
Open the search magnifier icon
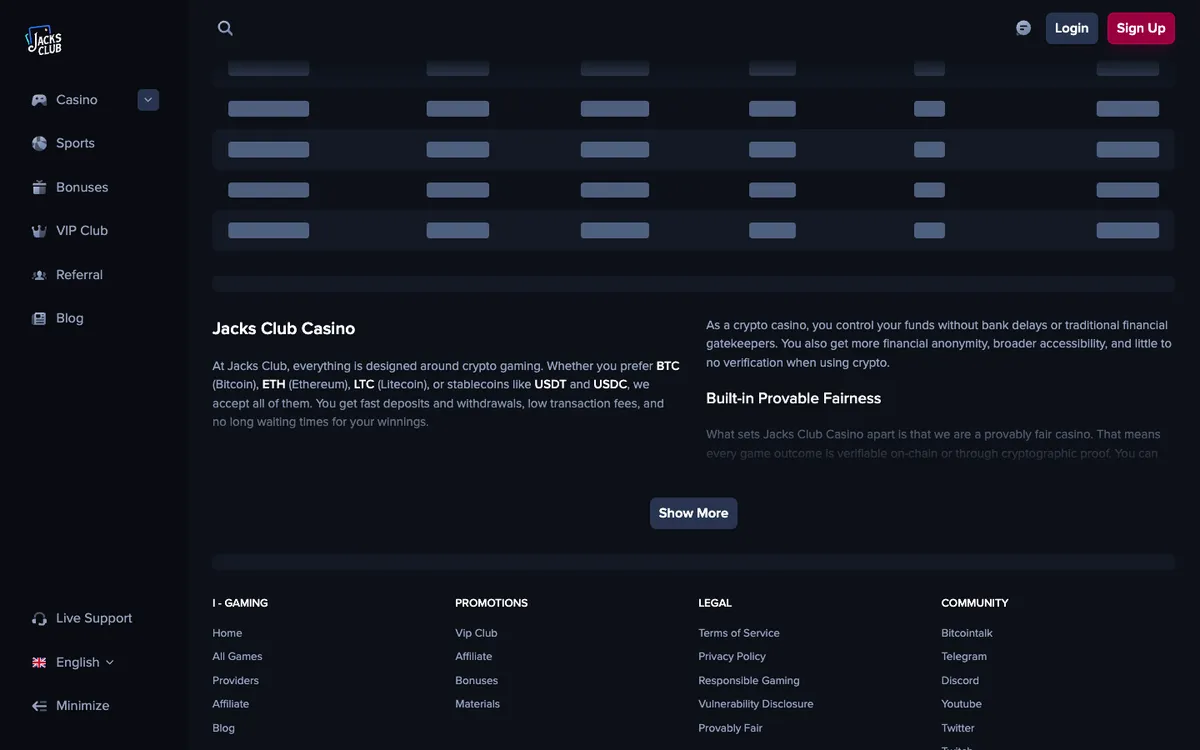[x=225, y=28]
